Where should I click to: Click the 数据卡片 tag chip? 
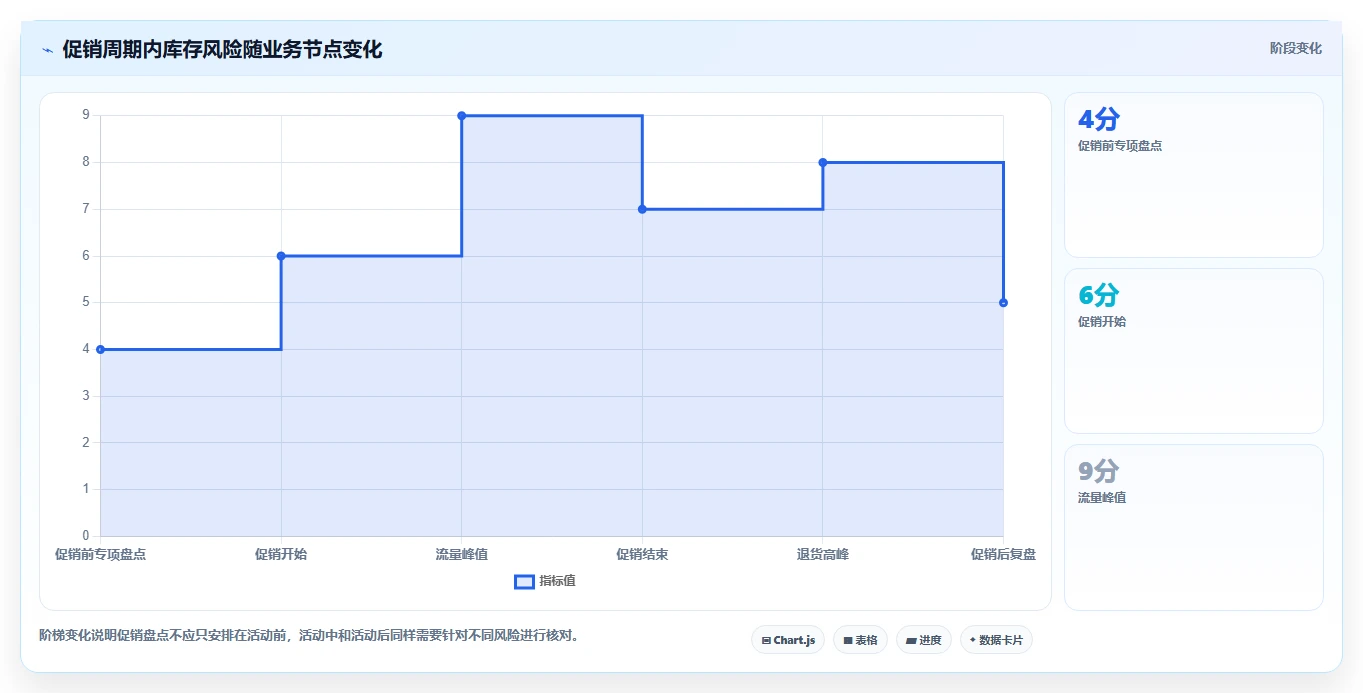click(x=996, y=640)
